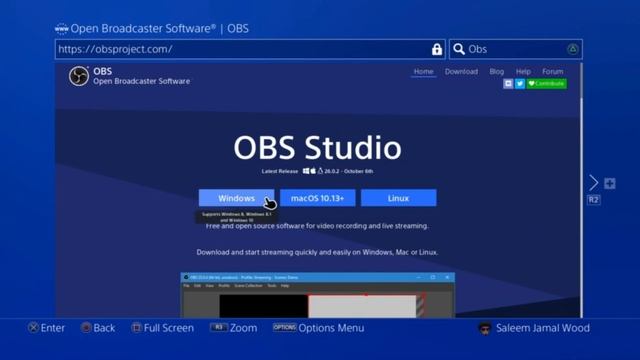Click the Latest Release version text
The height and width of the screenshot is (360, 640).
[317, 171]
